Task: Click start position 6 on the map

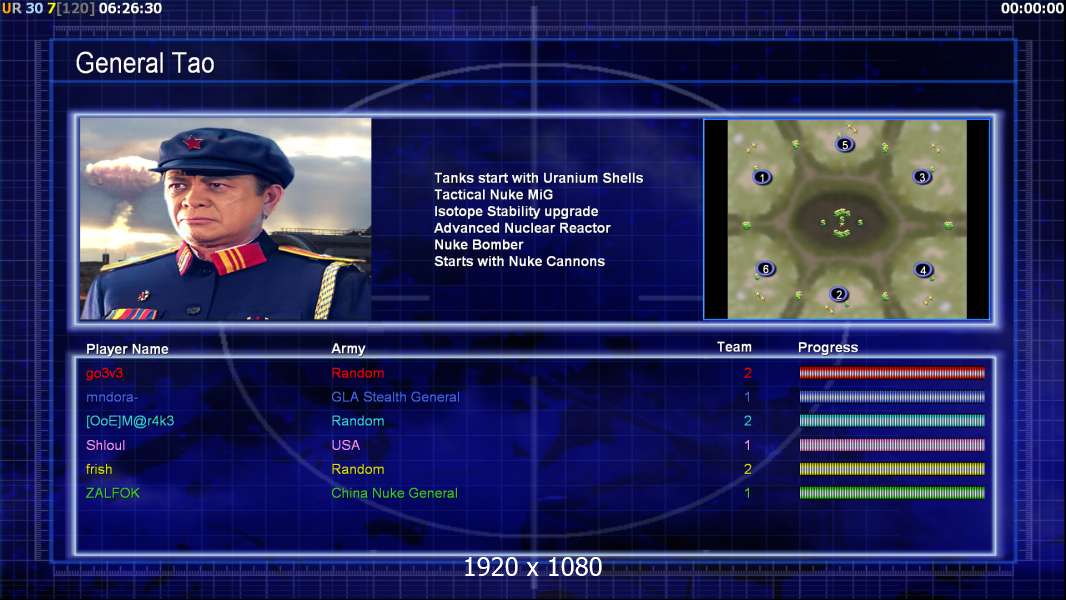Action: pos(766,268)
